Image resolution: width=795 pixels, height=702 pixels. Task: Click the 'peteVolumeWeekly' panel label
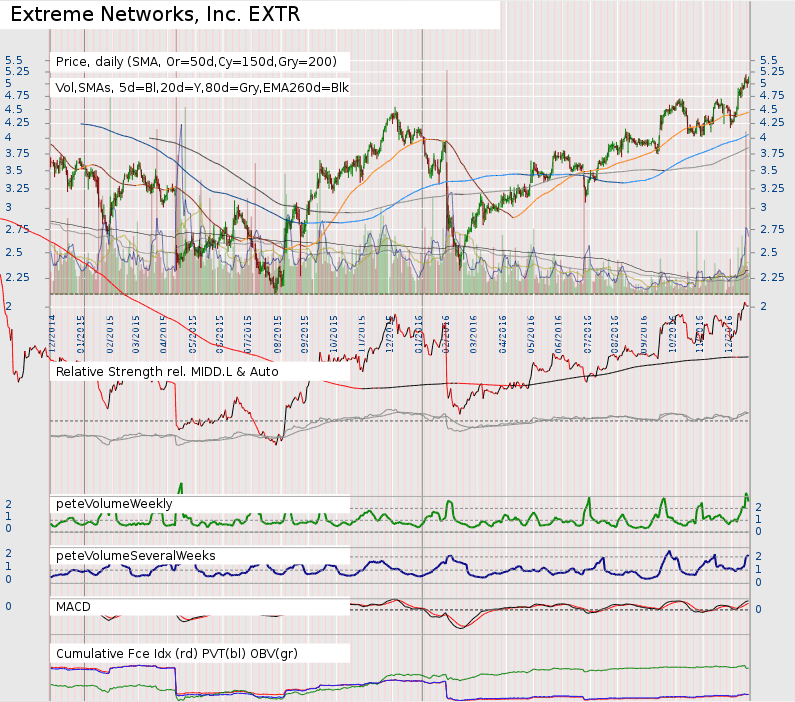click(114, 504)
